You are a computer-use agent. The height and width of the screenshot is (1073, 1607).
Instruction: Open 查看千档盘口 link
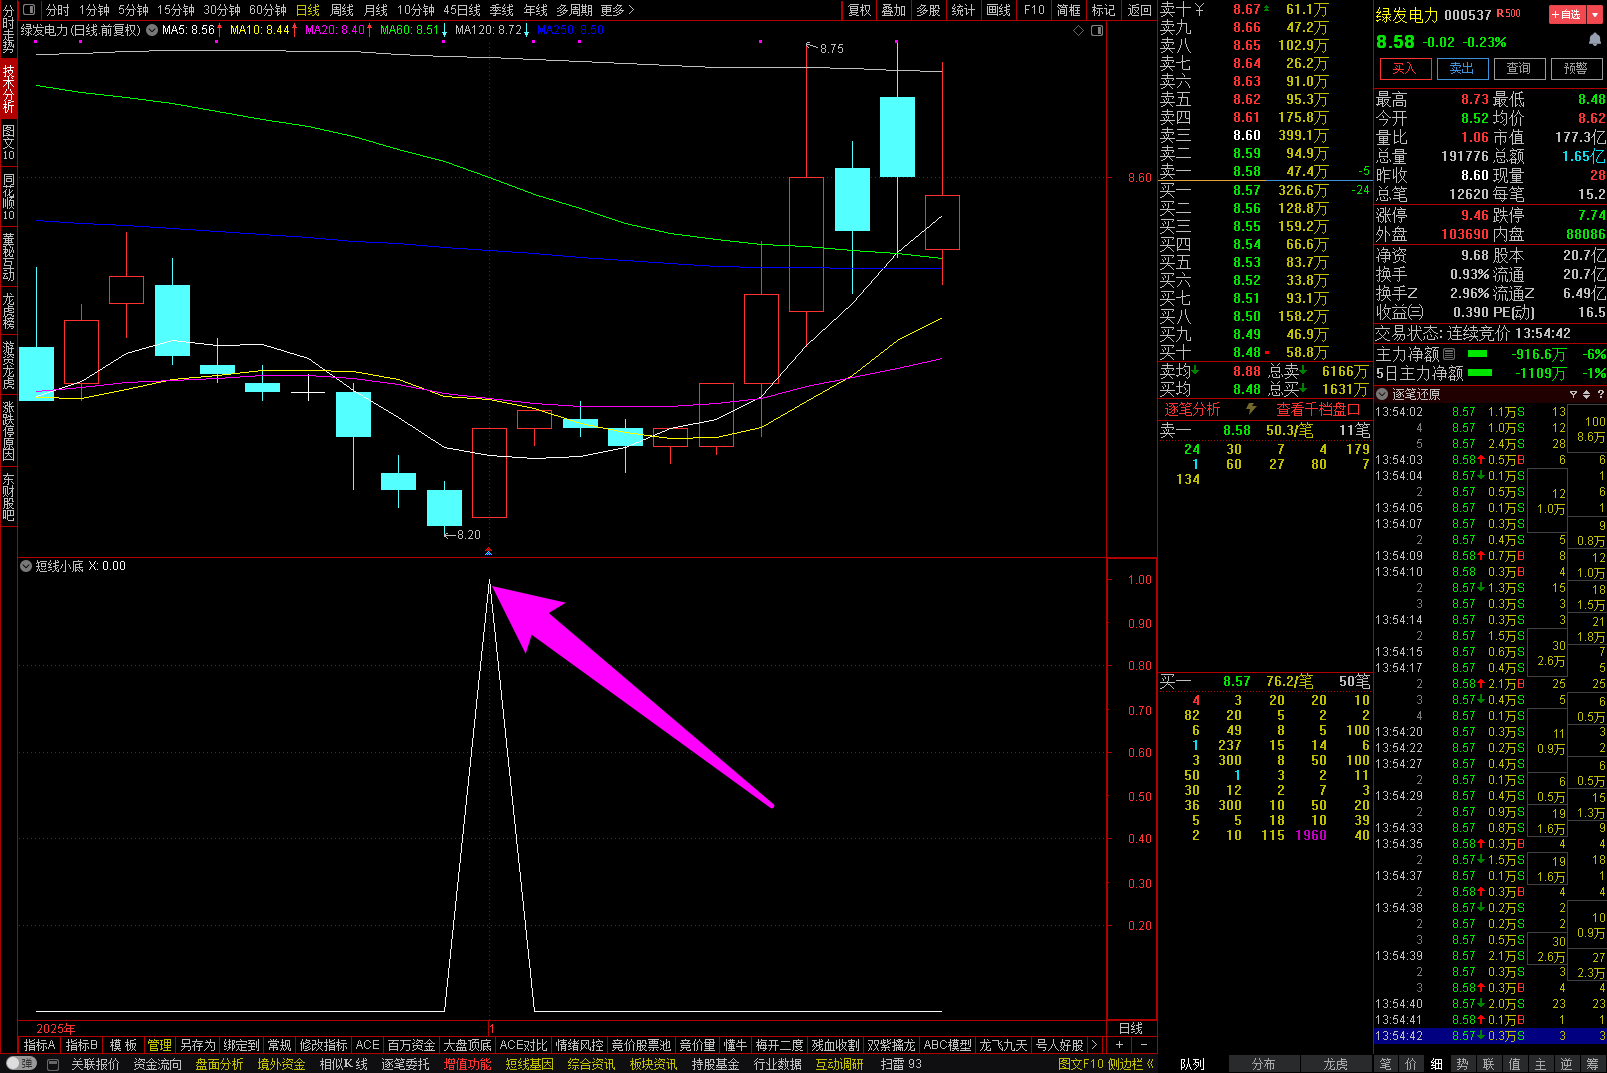[1318, 409]
